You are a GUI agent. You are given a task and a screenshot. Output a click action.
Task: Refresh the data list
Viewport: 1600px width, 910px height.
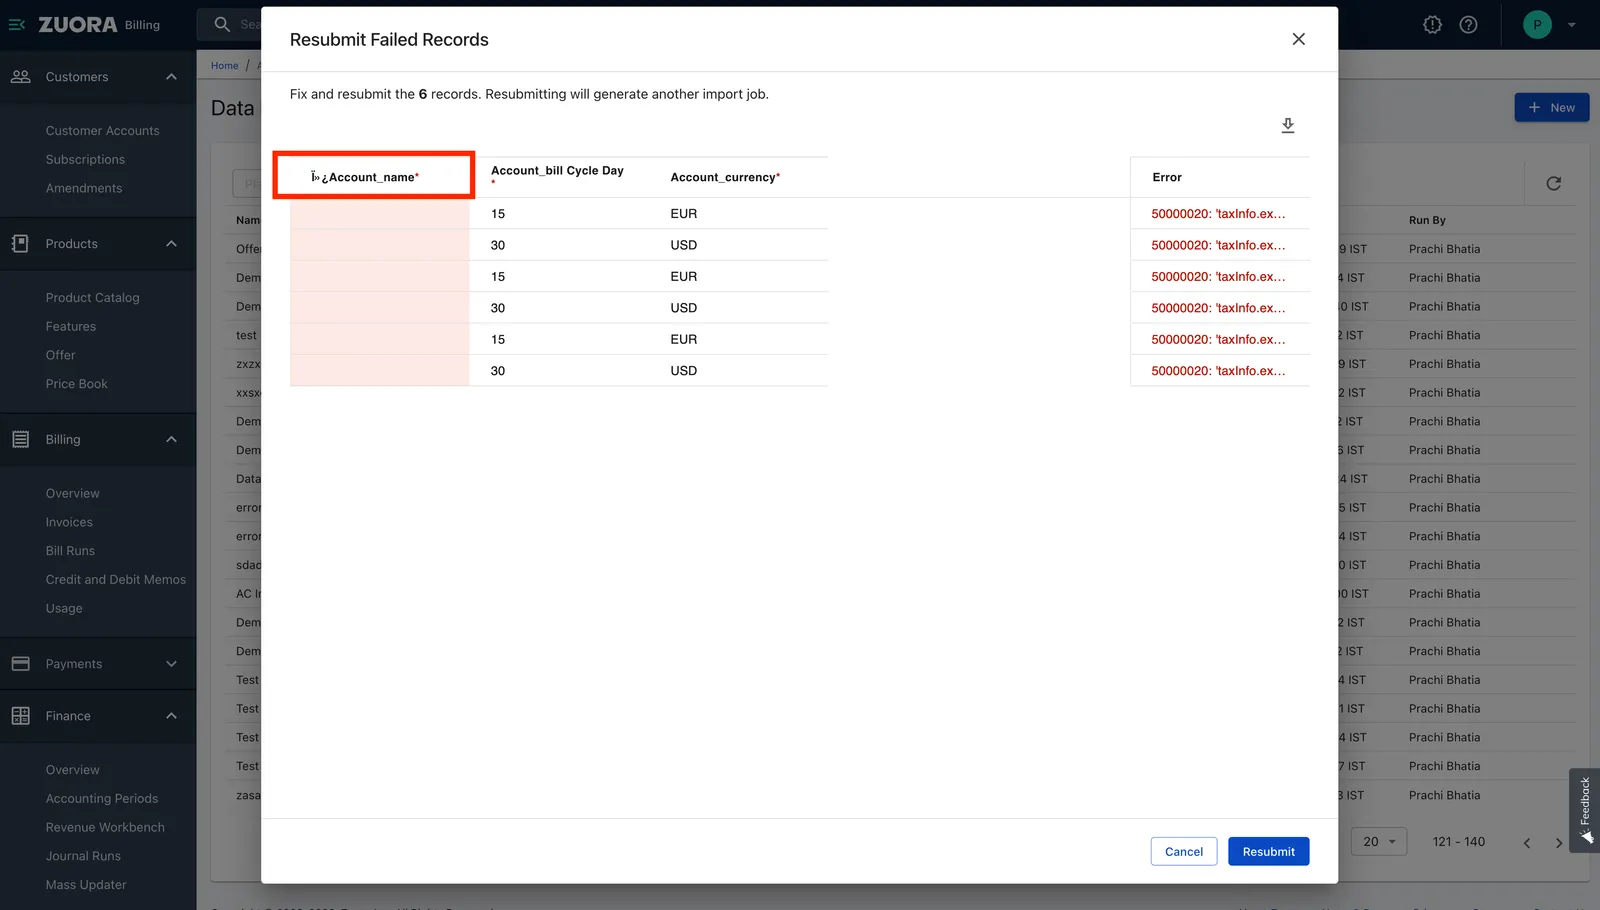1553,183
